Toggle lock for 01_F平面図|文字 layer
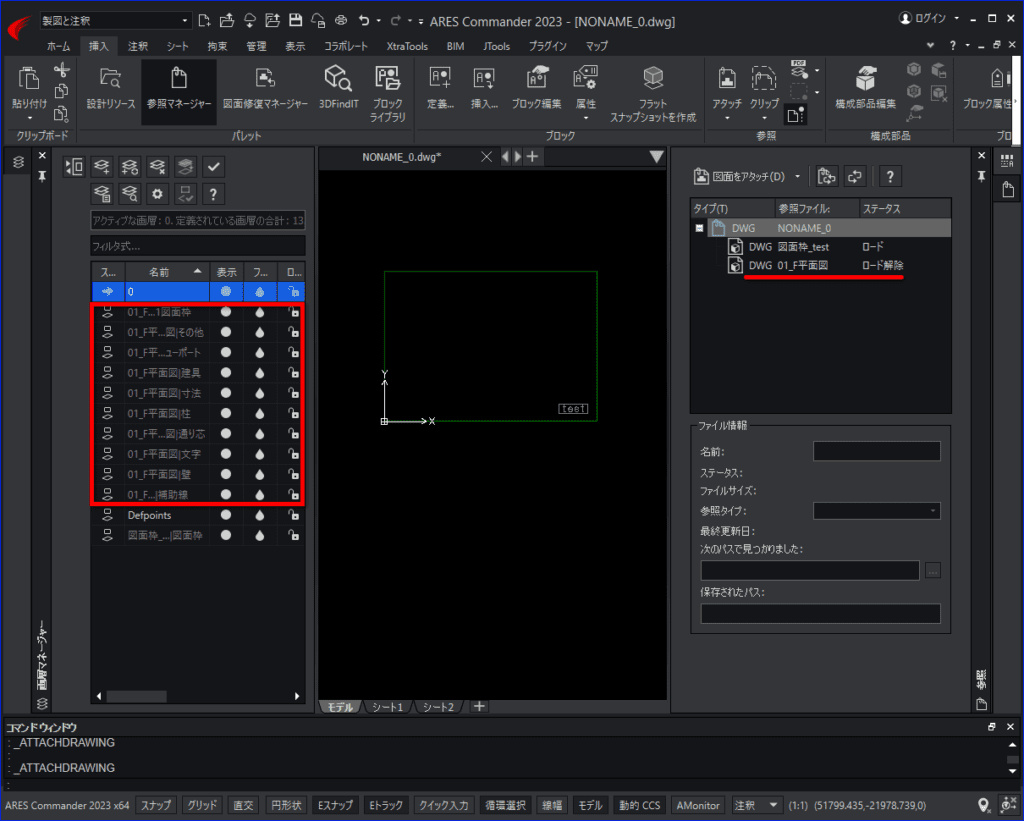Viewport: 1024px width, 821px height. 294,453
